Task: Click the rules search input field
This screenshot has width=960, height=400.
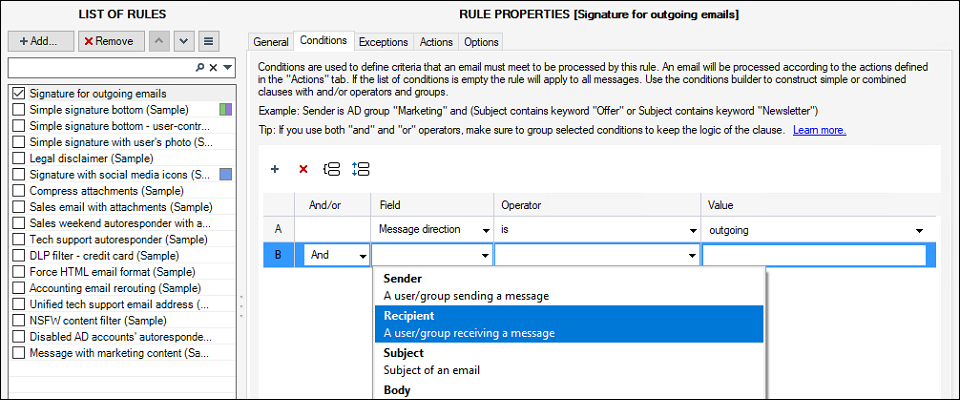Action: point(101,67)
